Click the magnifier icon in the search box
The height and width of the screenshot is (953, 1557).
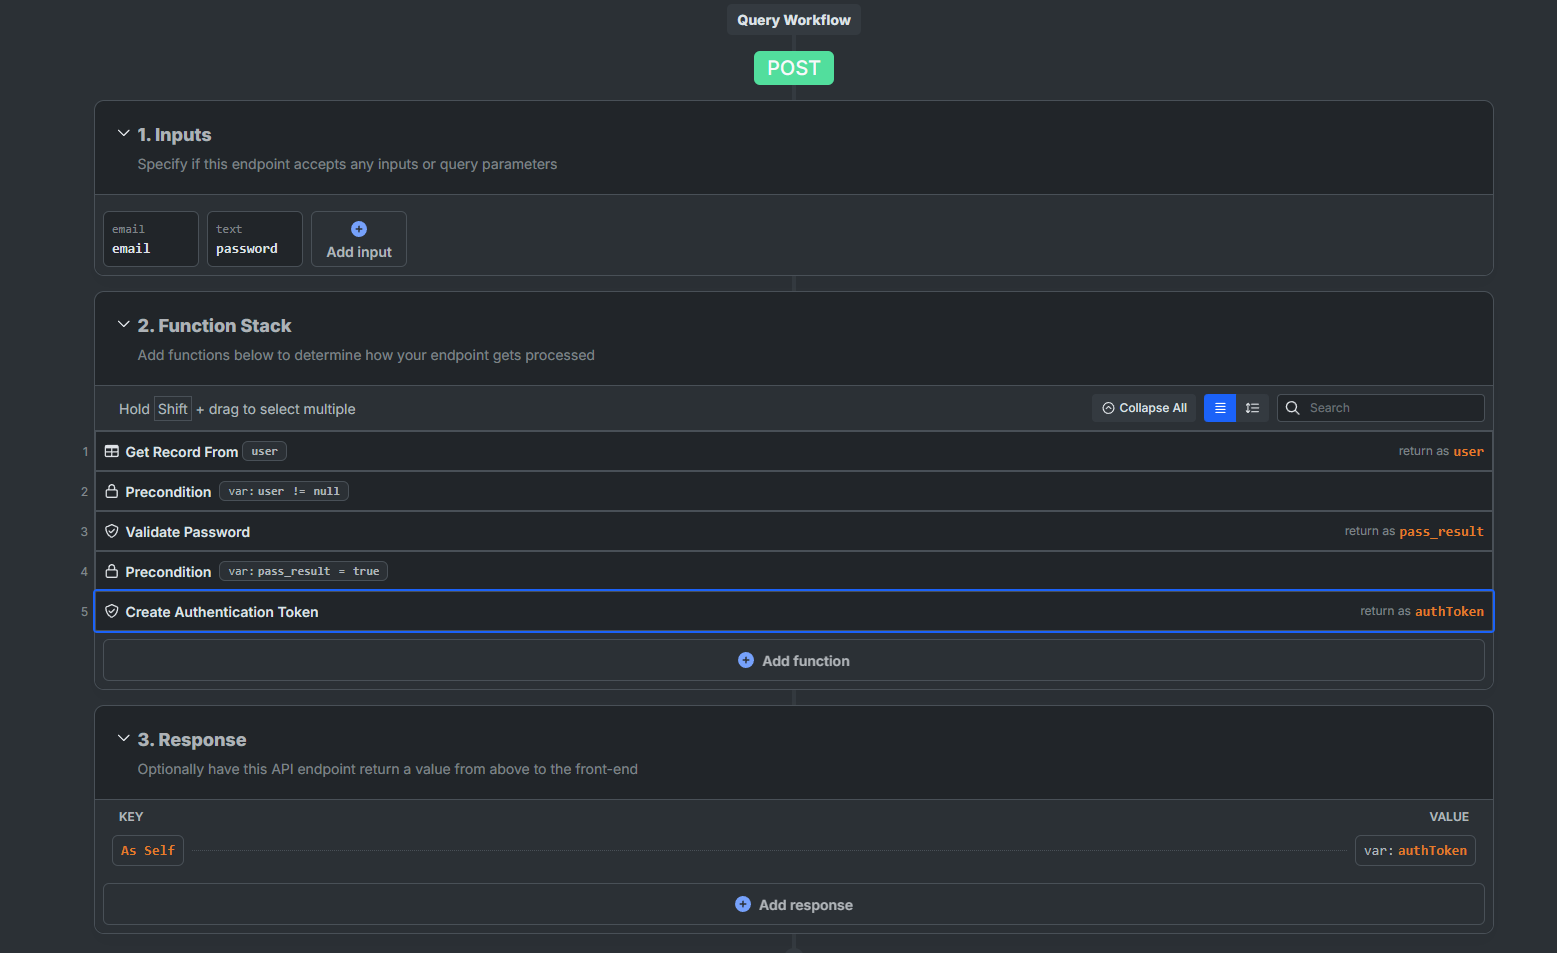tap(1292, 408)
